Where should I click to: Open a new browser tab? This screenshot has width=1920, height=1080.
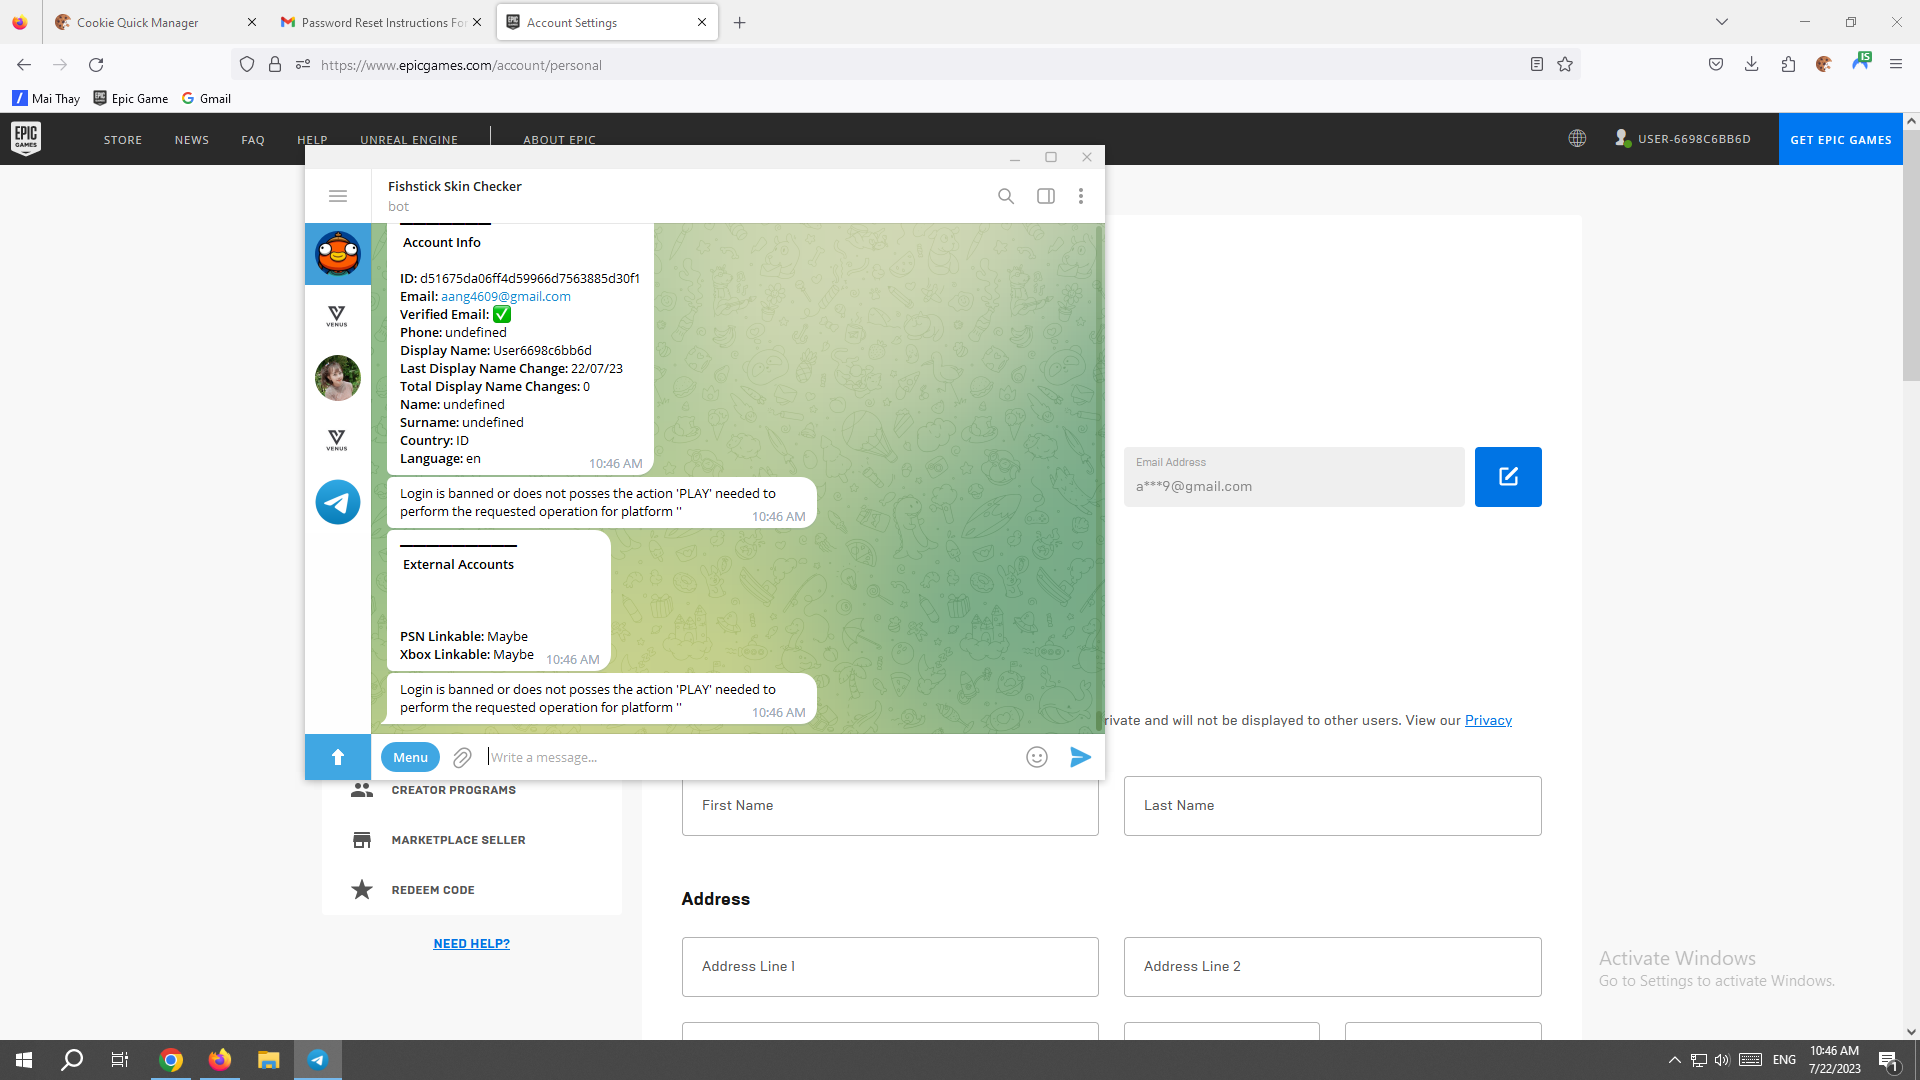point(740,22)
